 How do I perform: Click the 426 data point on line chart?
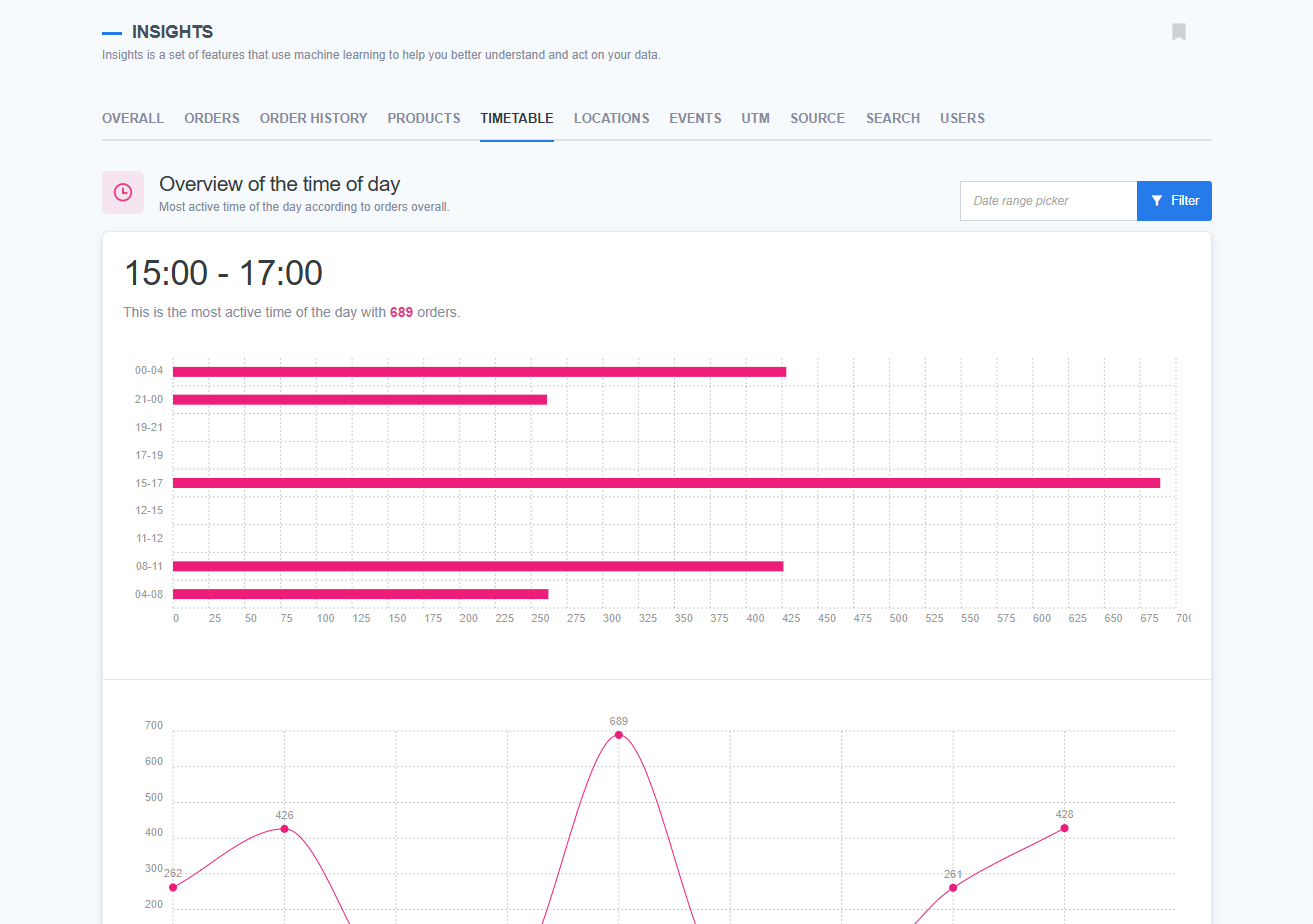tap(284, 829)
